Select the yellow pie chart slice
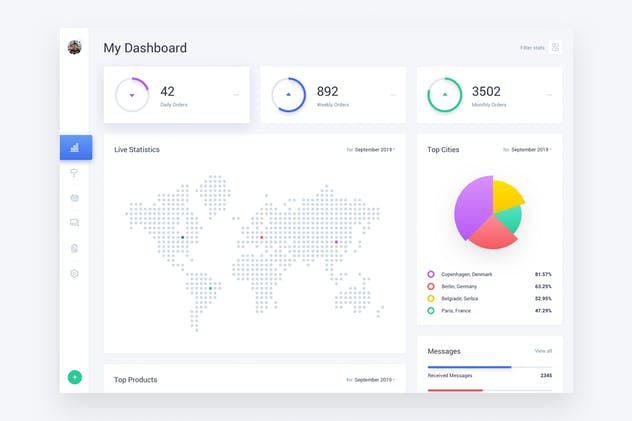This screenshot has height=421, width=632. [x=506, y=195]
